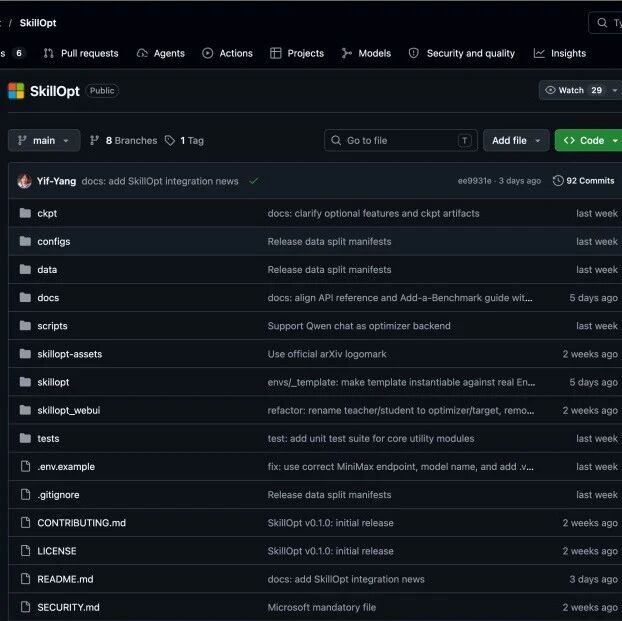
Task: Open the Insights tab
Action: [560, 53]
